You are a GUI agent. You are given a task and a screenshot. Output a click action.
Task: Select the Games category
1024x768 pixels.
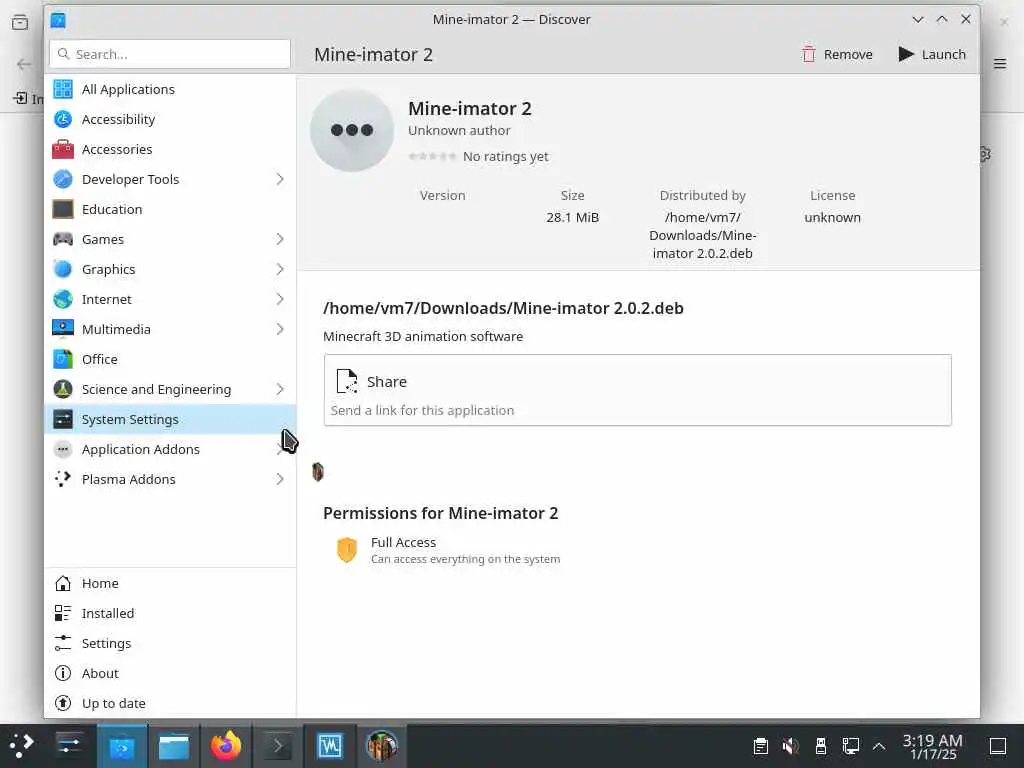[x=170, y=240]
